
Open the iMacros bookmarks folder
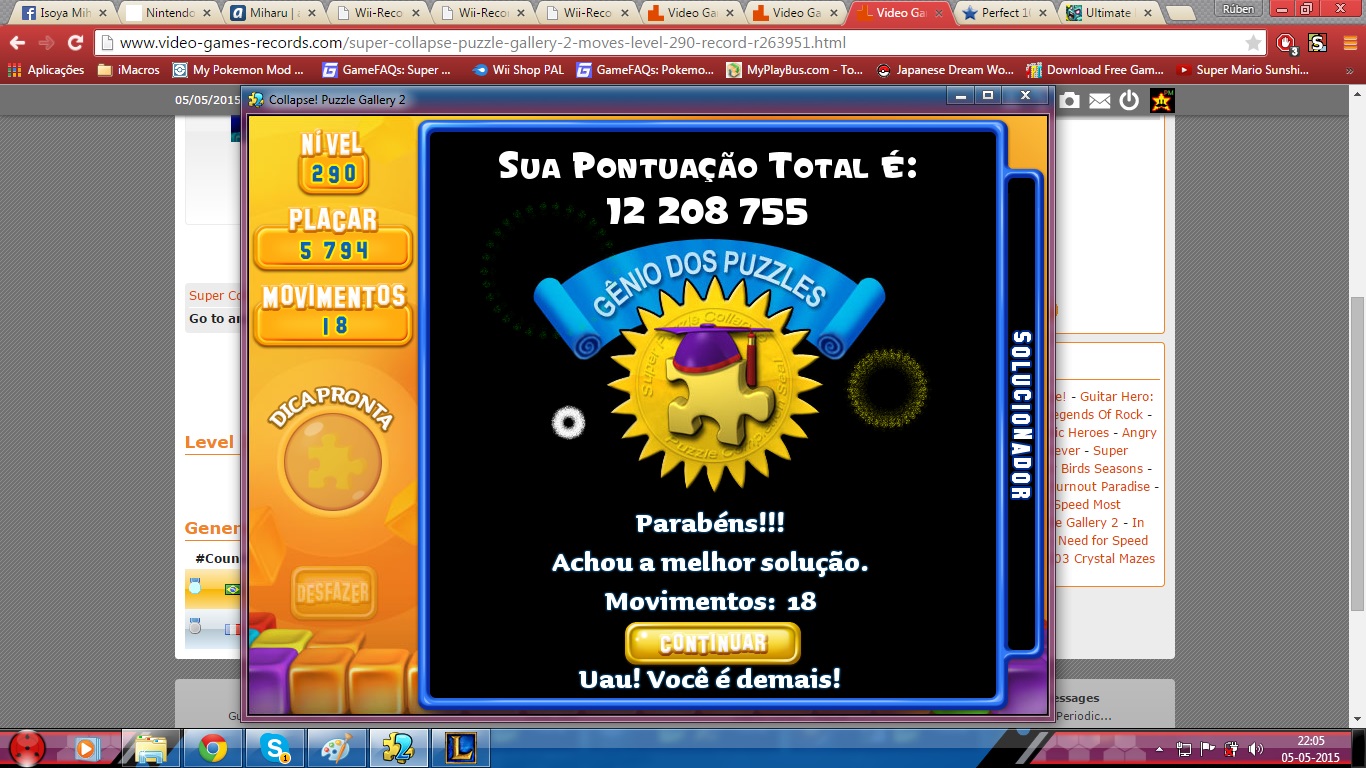click(x=128, y=70)
